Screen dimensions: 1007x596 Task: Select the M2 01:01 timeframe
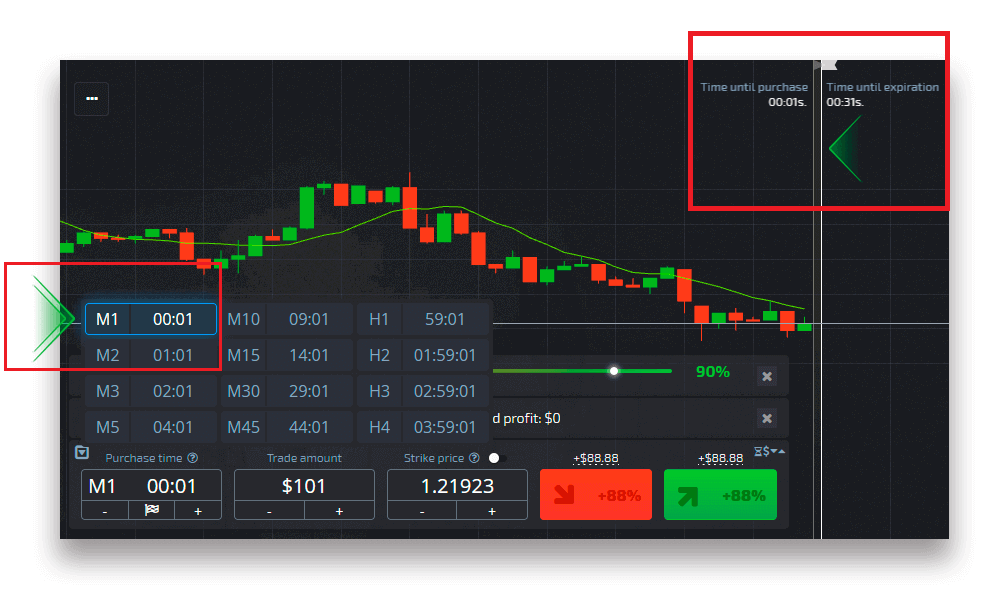pos(151,355)
